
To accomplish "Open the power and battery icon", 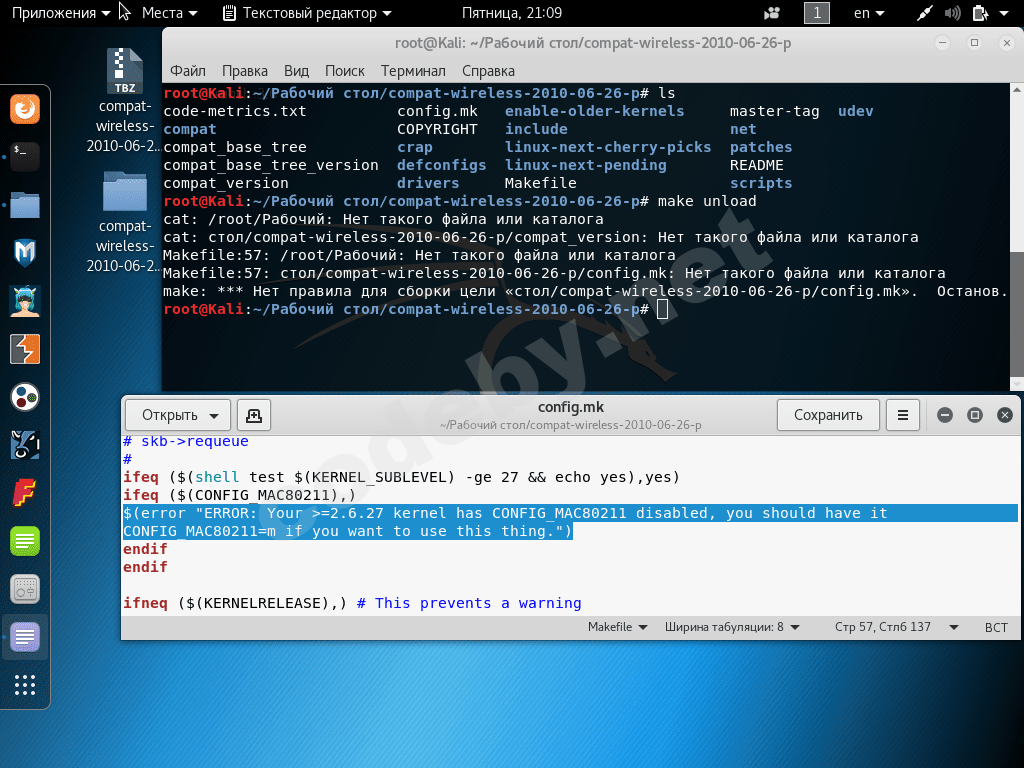I will 980,13.
